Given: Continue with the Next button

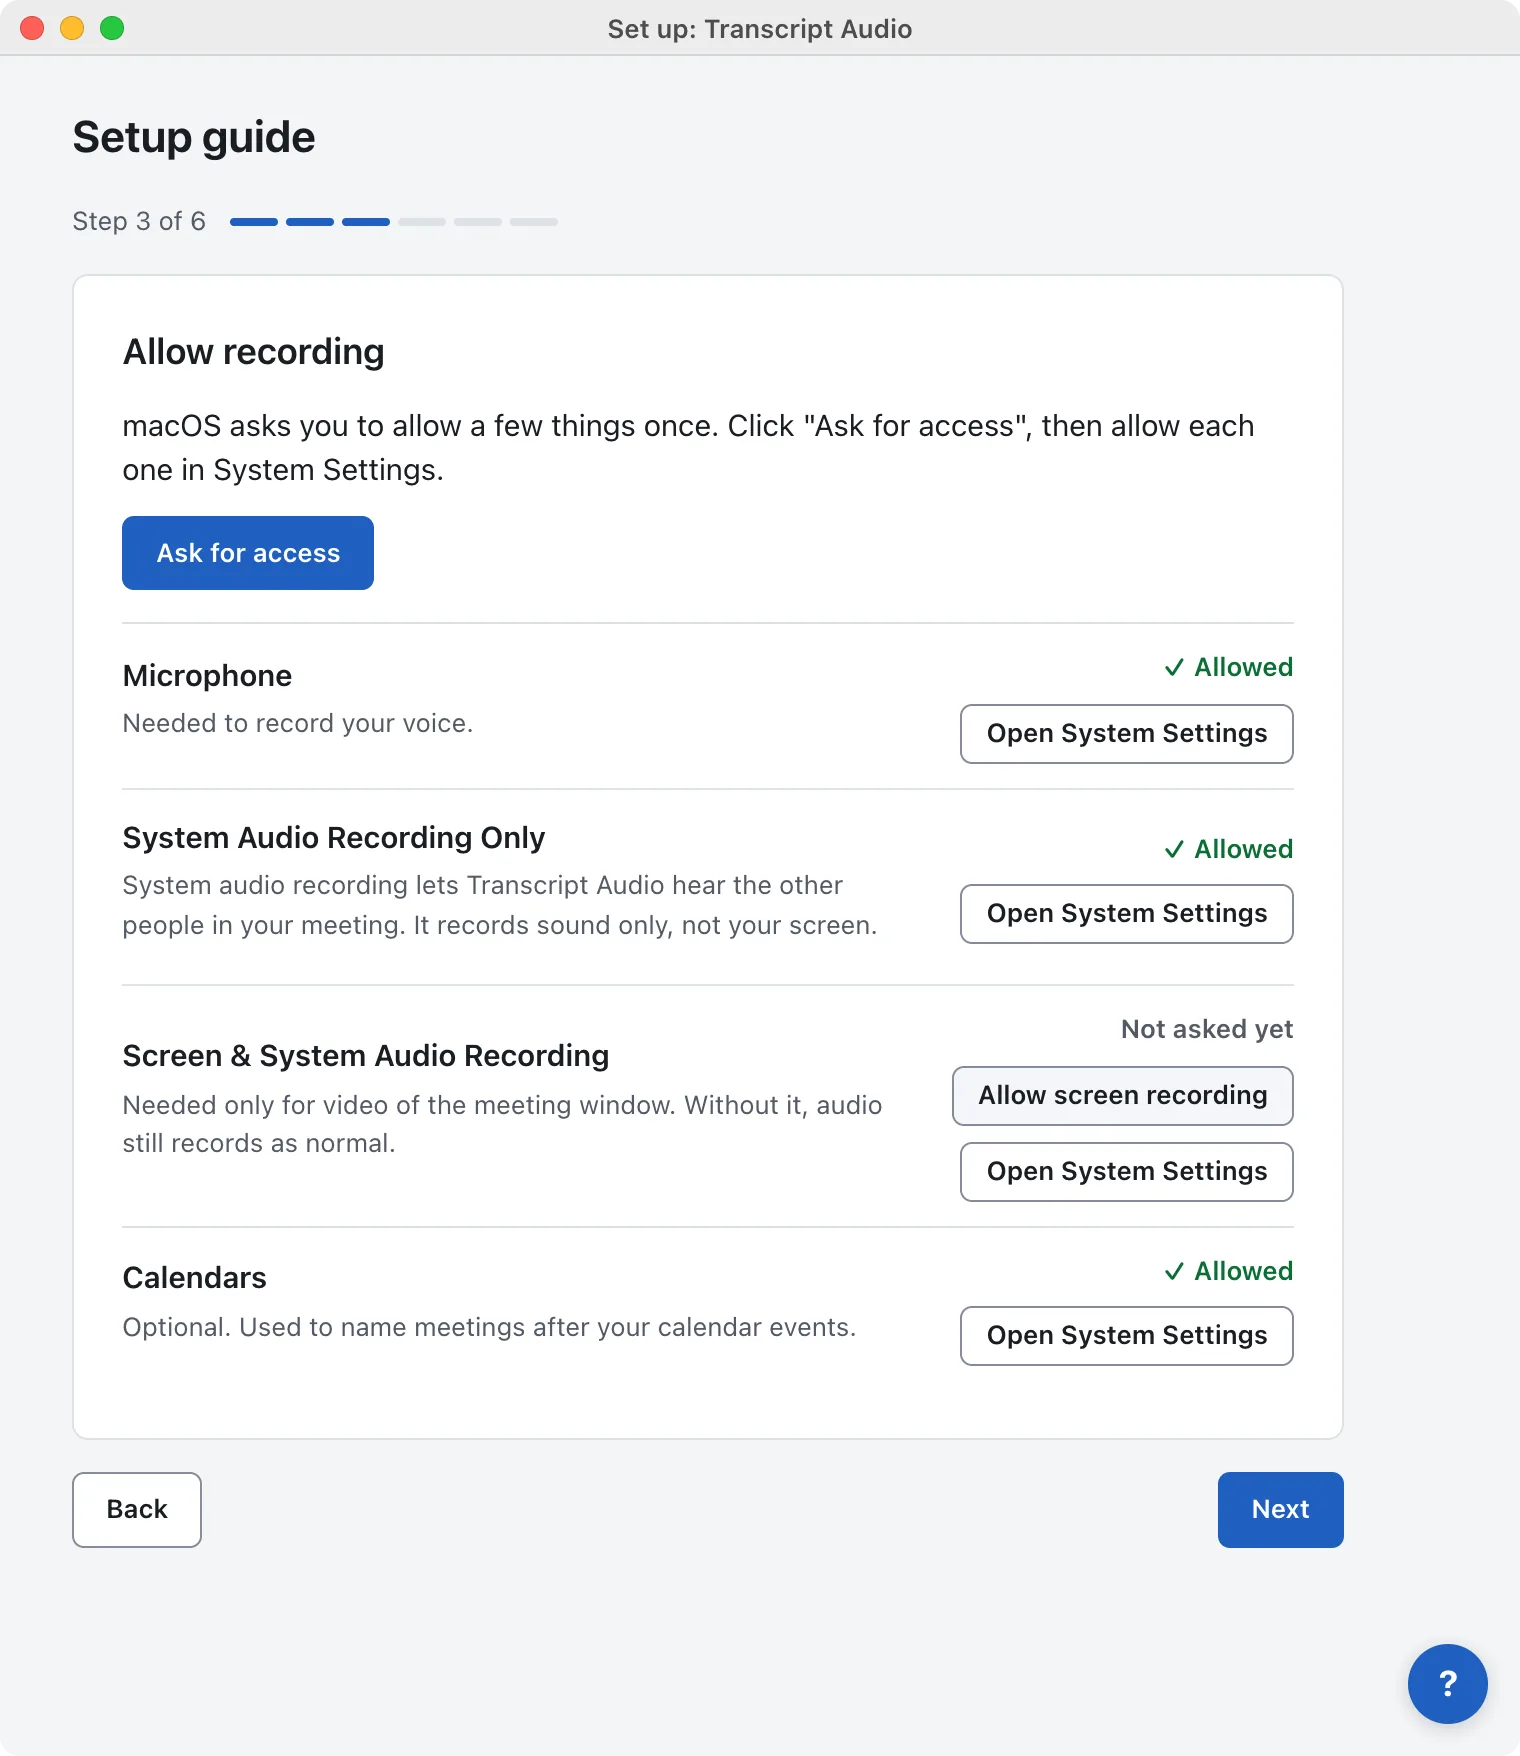Looking at the screenshot, I should point(1281,1510).
